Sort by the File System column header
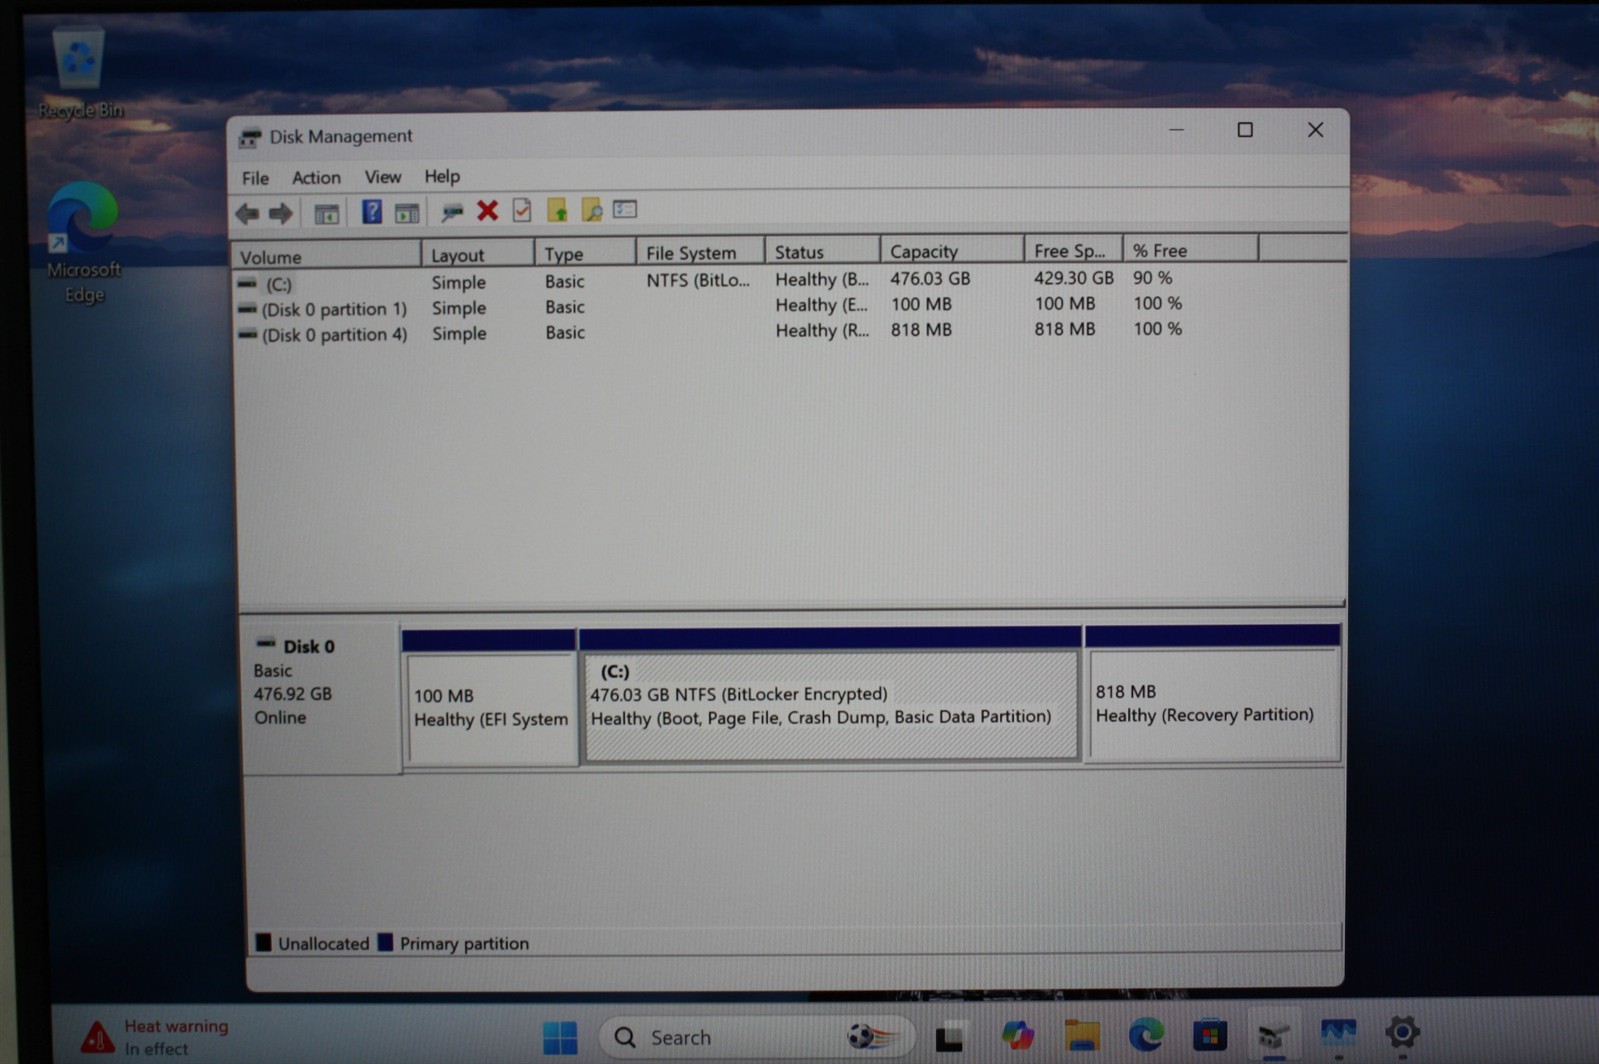1599x1064 pixels. [x=700, y=253]
